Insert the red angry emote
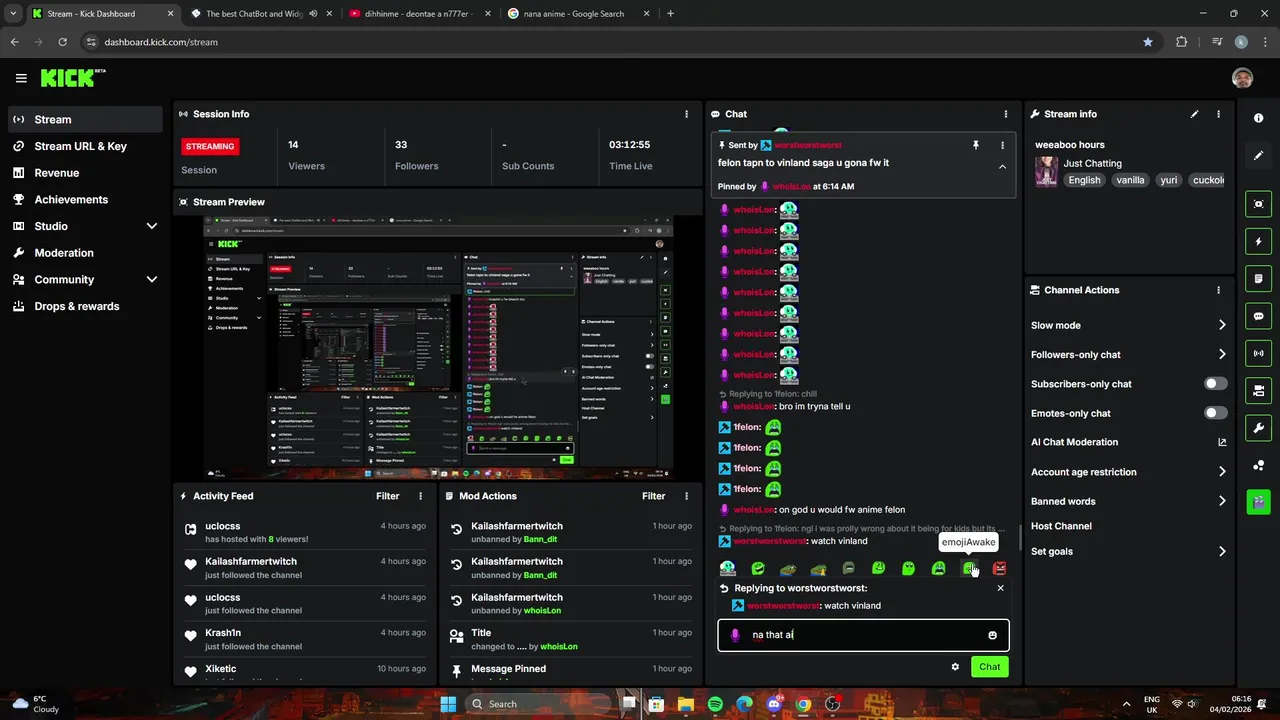This screenshot has height=720, width=1280. [x=999, y=569]
